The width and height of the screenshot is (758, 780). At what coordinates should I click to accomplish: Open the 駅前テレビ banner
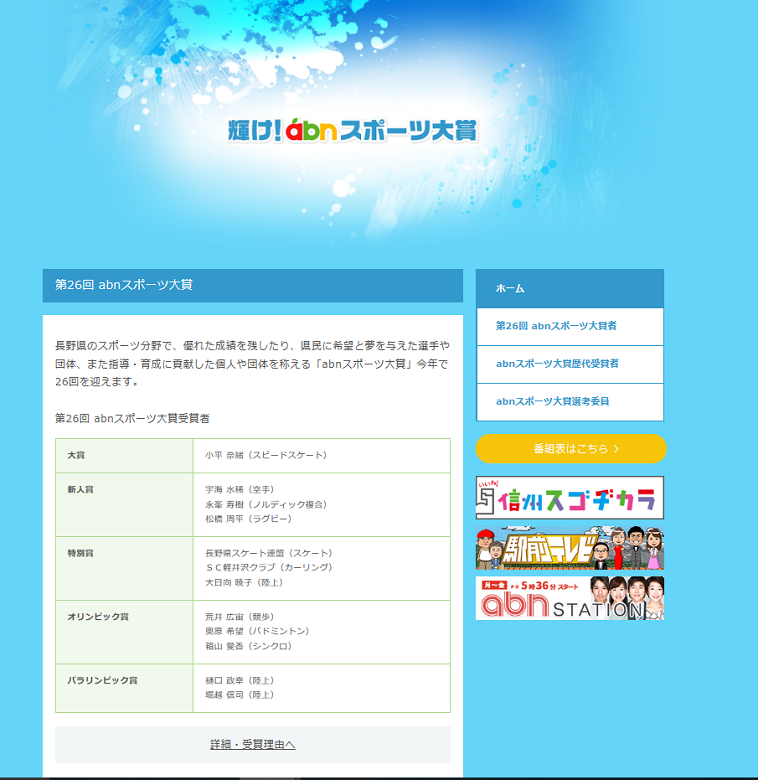[569, 548]
